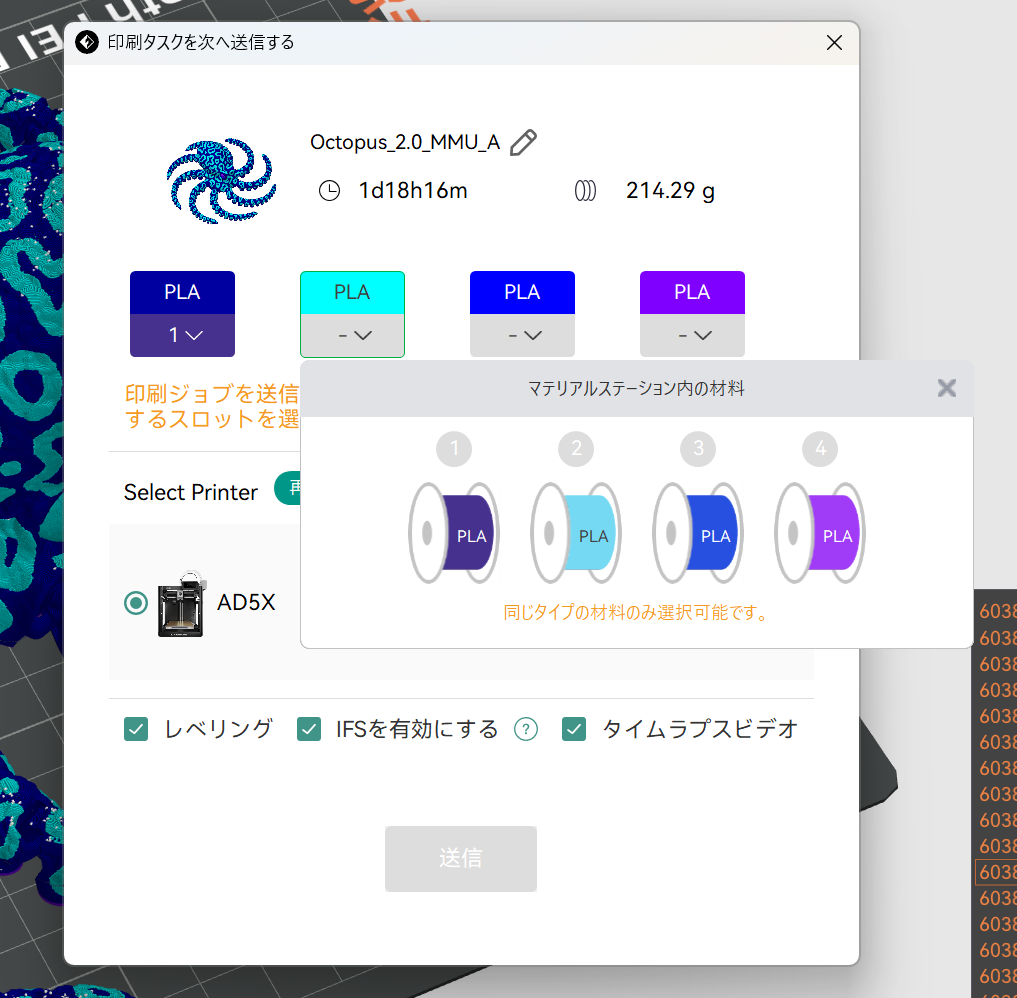This screenshot has width=1017, height=998.
Task: Select the violet PLA spool in slot 4
Action: pos(820,532)
